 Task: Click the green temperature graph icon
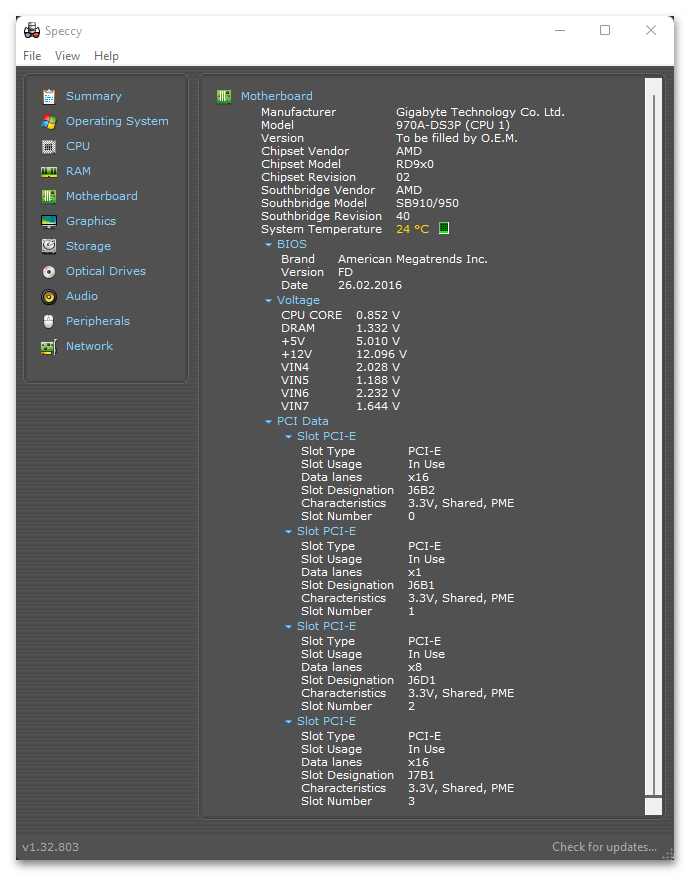pyautogui.click(x=444, y=228)
